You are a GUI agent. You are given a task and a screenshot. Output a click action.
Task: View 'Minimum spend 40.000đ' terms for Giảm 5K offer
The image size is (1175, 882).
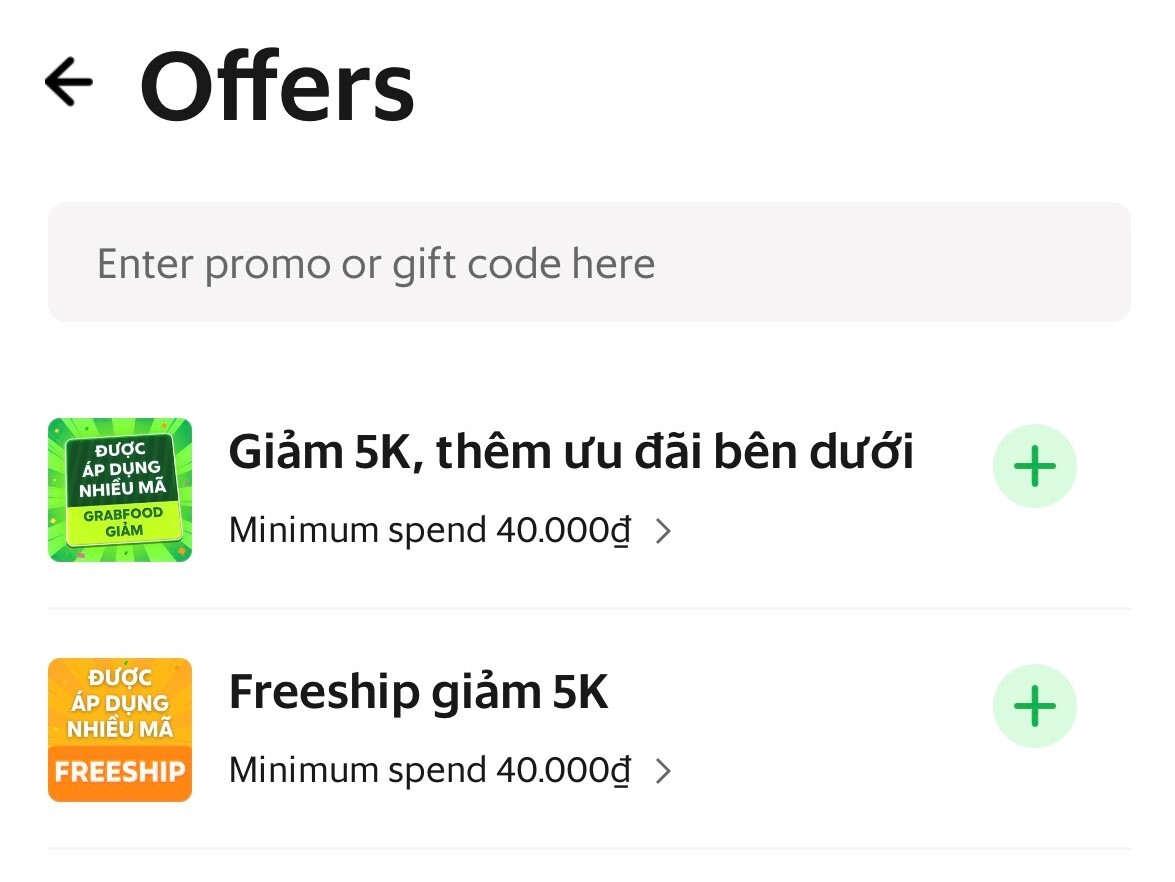pos(430,530)
